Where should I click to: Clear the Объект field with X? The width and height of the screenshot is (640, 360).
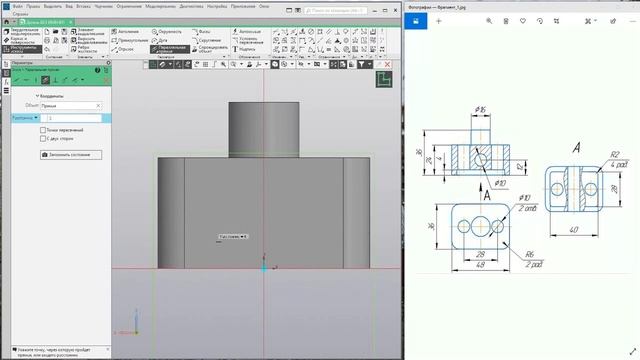point(98,106)
